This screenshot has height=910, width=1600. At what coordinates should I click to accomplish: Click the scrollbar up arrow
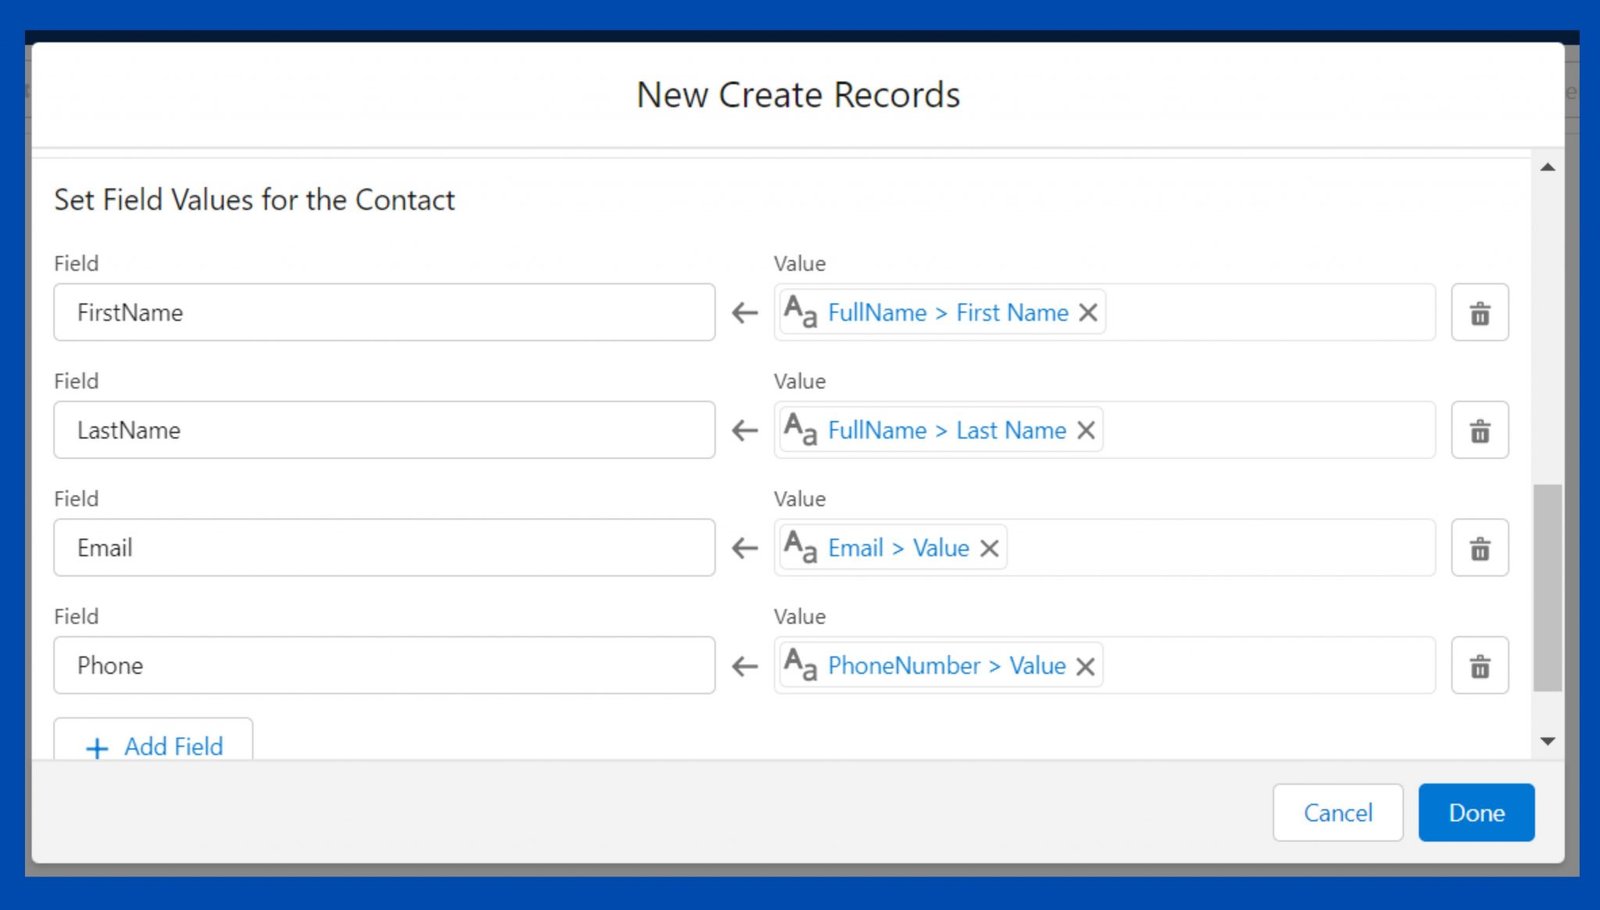point(1548,167)
